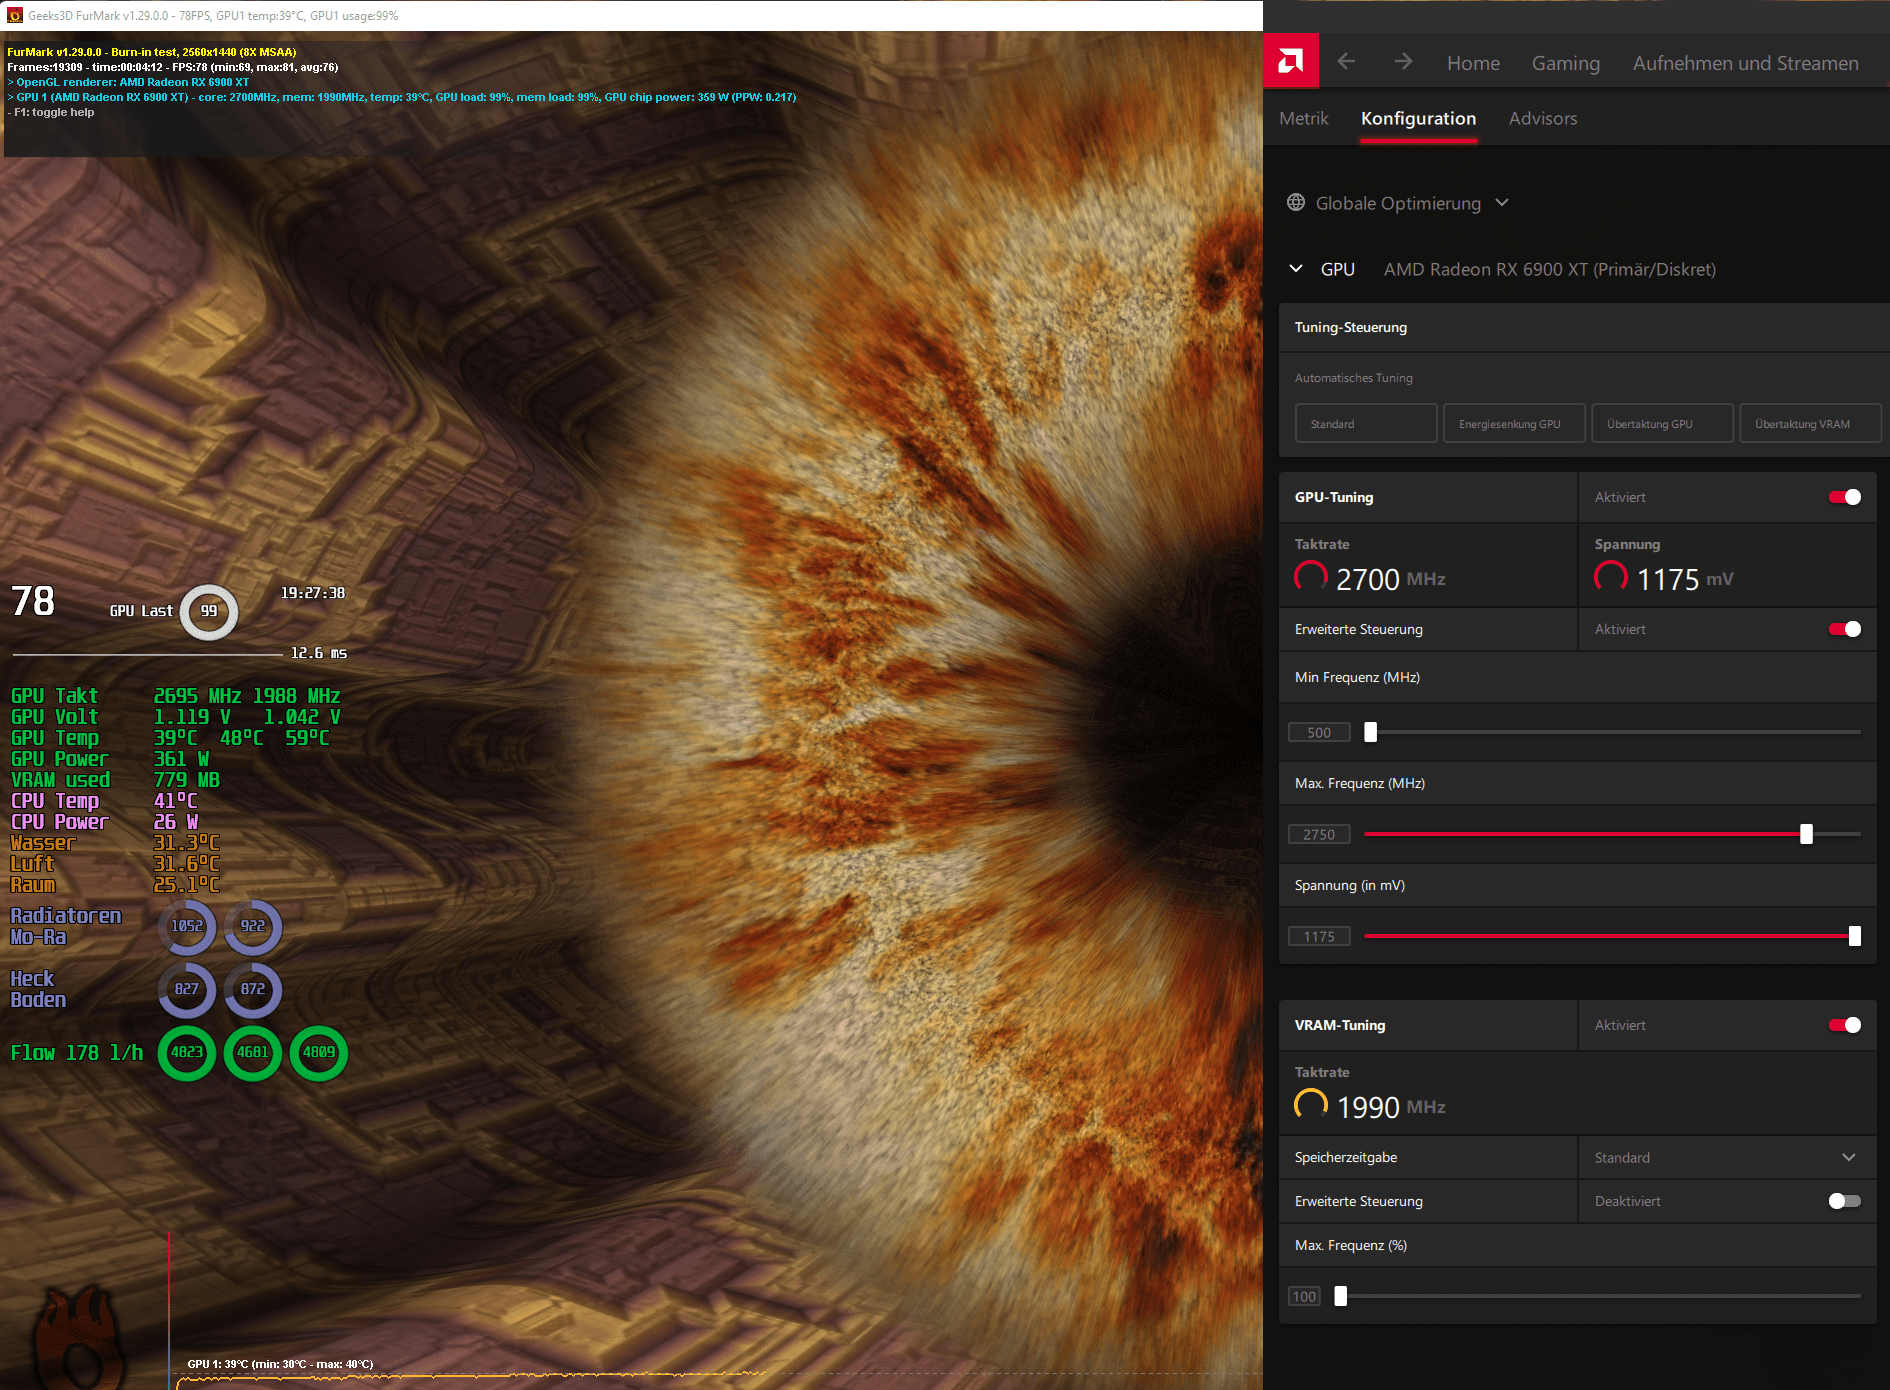Click the GPU Power 361 W reading
The image size is (1890, 1390).
pos(110,759)
